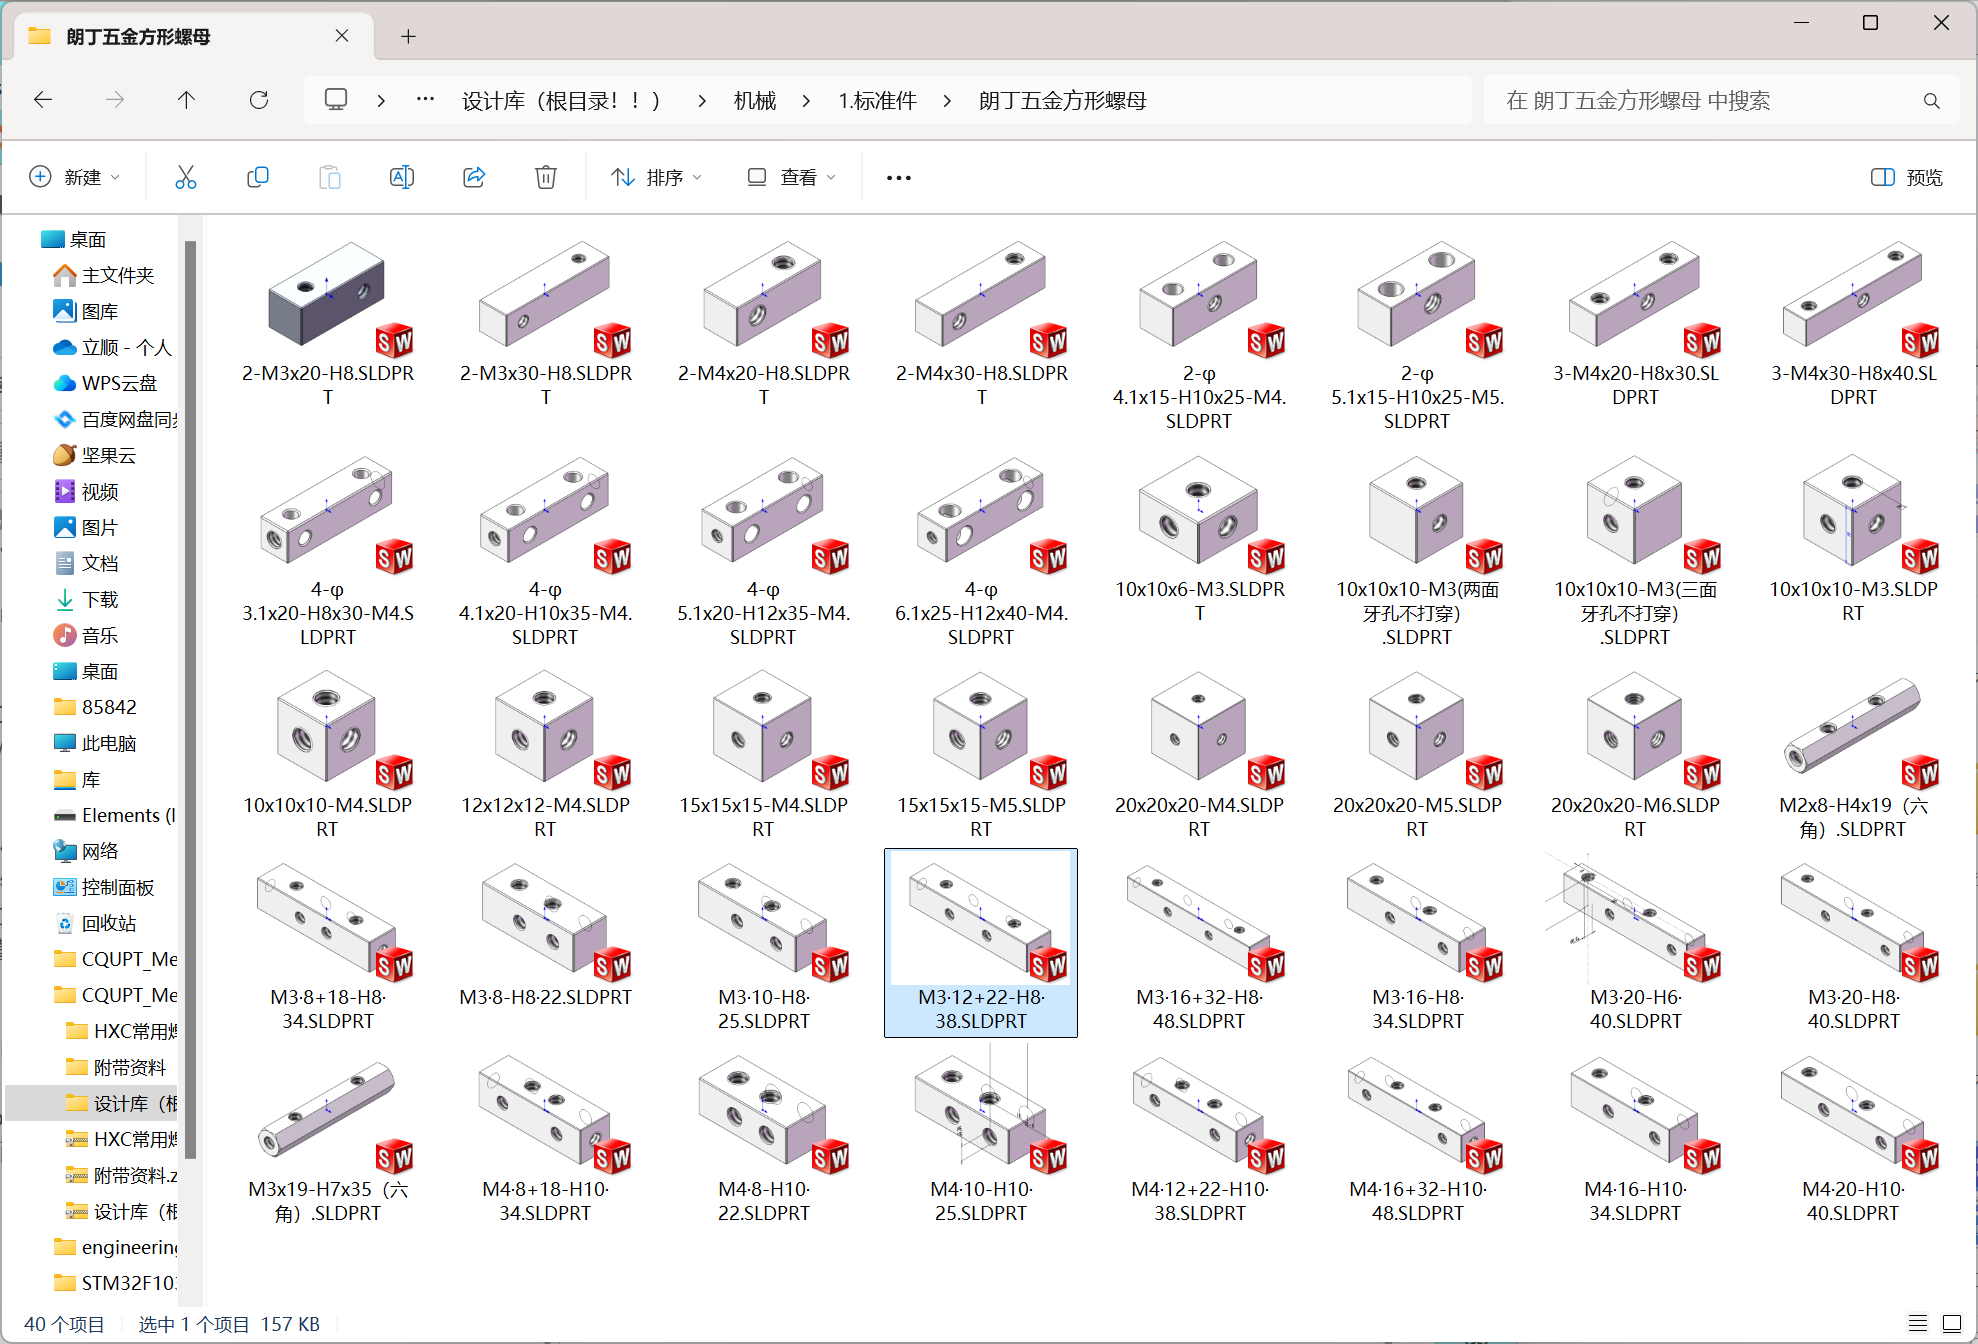Screen dimensions: 1978x1344
Task: Switch to details list view icon
Action: tap(1917, 1324)
